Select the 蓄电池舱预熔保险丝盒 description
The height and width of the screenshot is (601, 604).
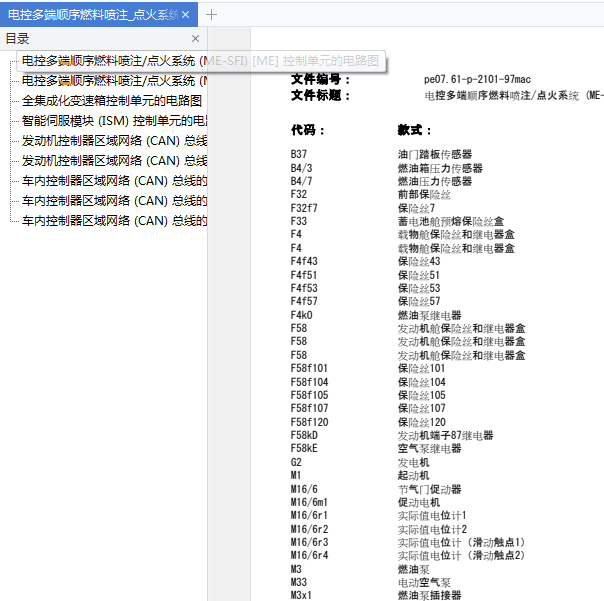pyautogui.click(x=451, y=221)
